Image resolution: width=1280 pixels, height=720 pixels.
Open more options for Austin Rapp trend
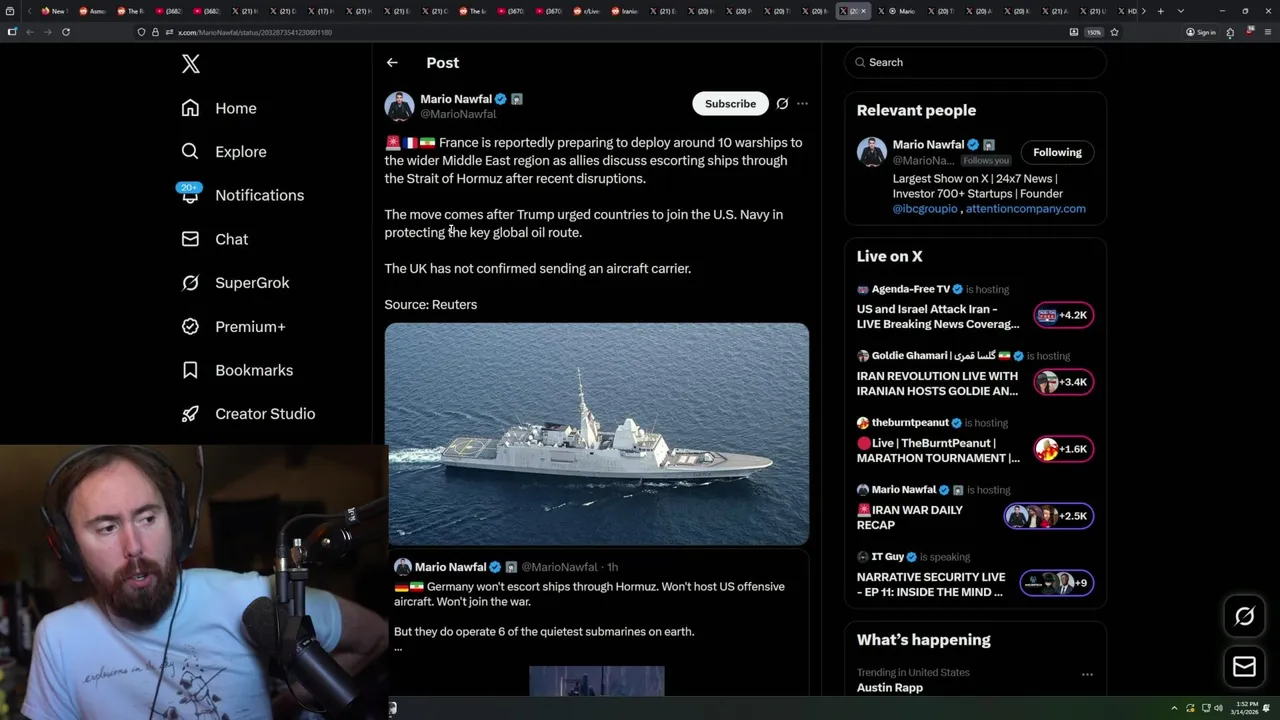(x=1086, y=674)
